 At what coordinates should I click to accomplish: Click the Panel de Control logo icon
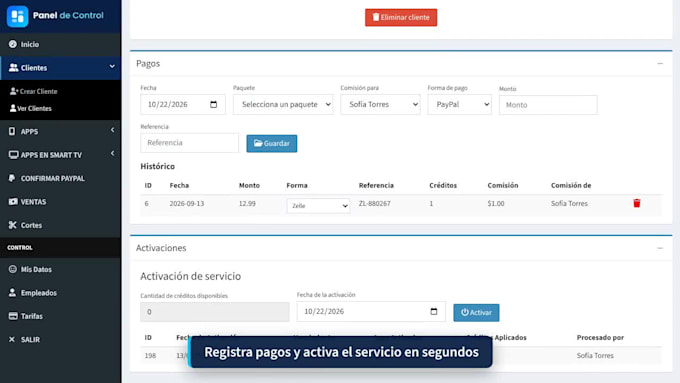point(17,16)
